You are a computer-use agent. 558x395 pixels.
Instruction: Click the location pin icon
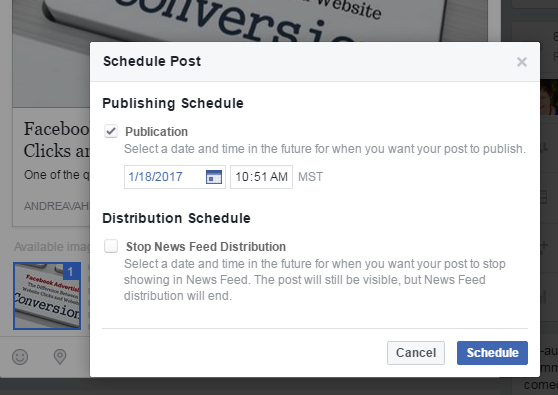pos(60,357)
